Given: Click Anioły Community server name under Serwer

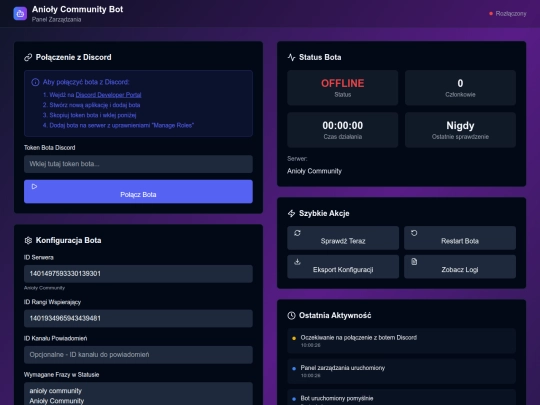Looking at the screenshot, I should [x=314, y=171].
